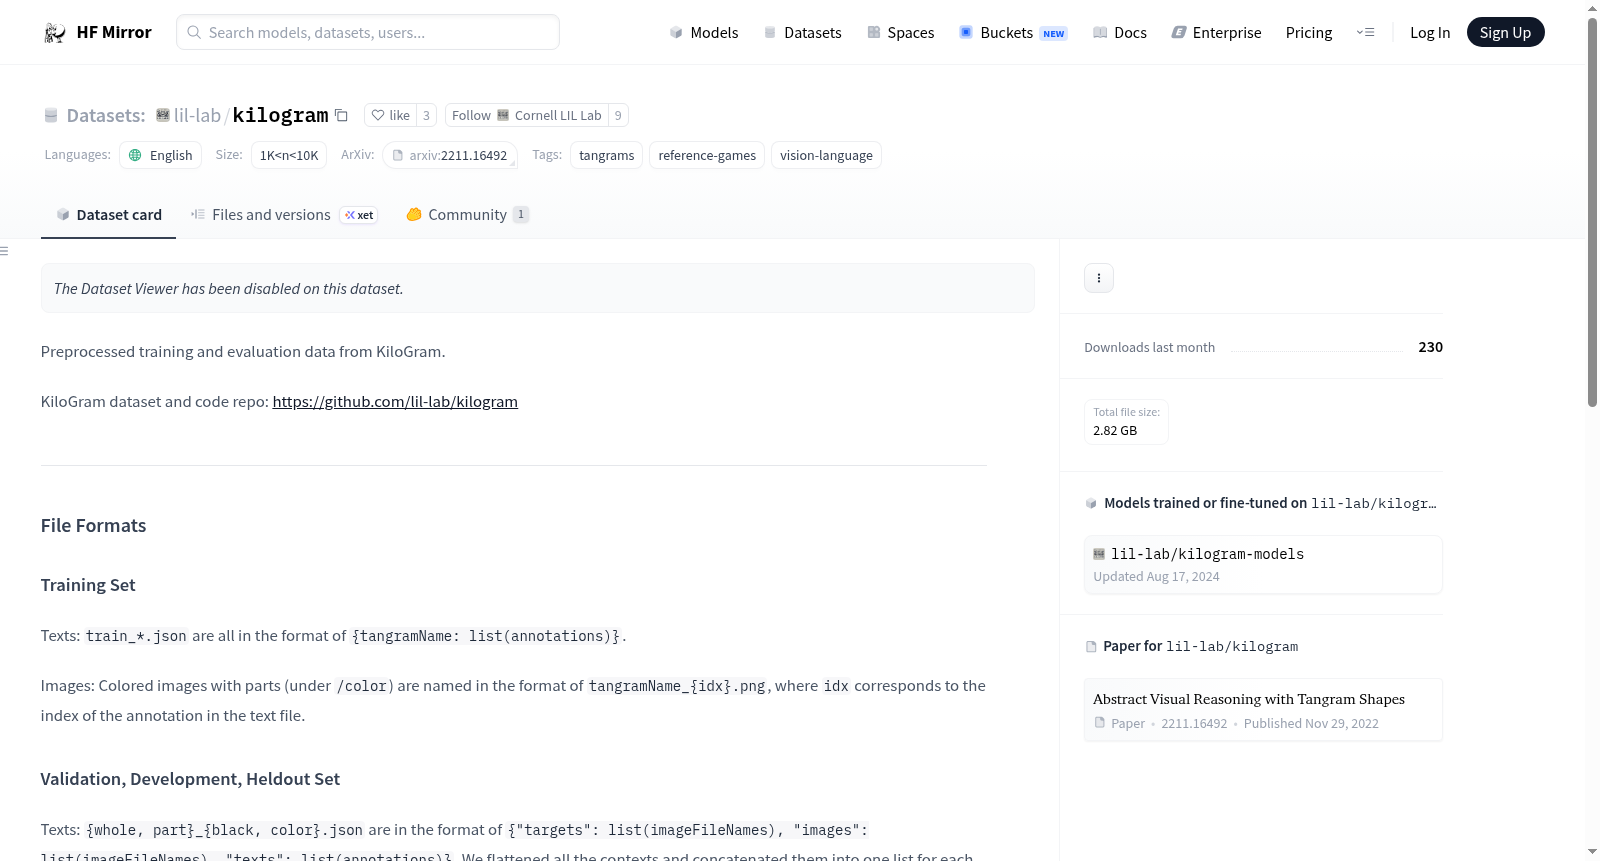Click the Log In link

point(1430,33)
